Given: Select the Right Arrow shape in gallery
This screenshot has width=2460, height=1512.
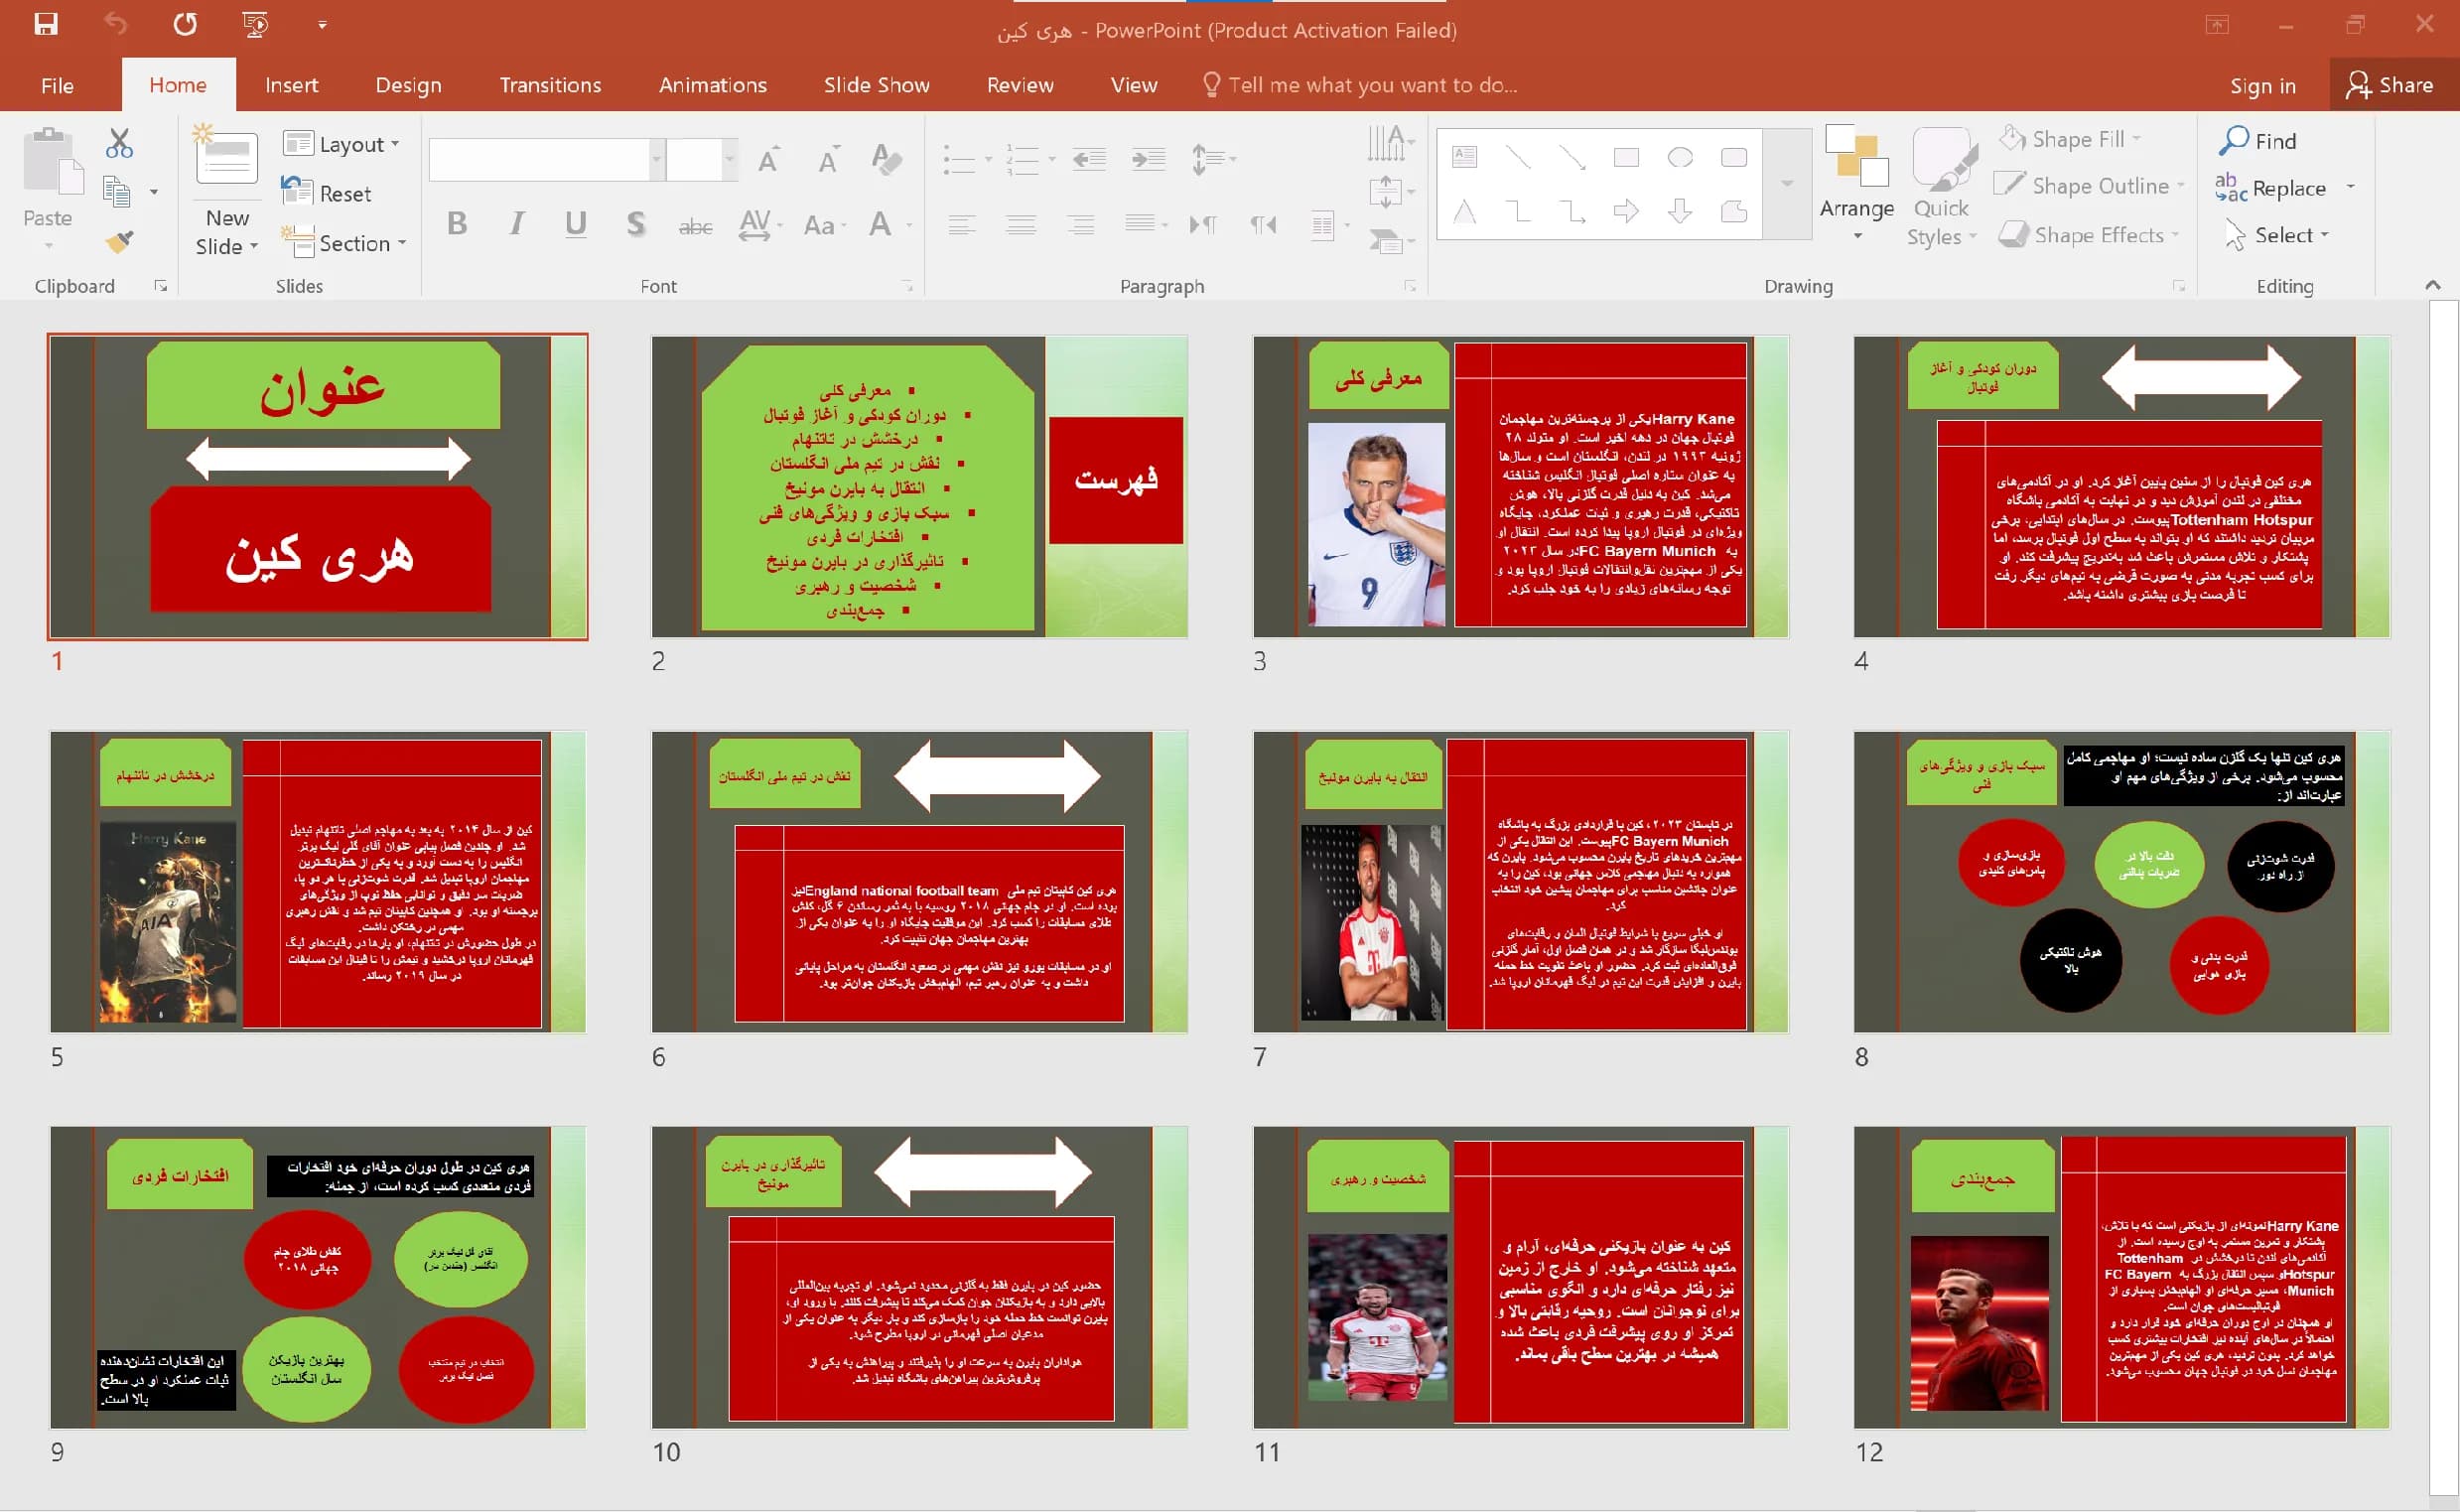Looking at the screenshot, I should point(1626,211).
